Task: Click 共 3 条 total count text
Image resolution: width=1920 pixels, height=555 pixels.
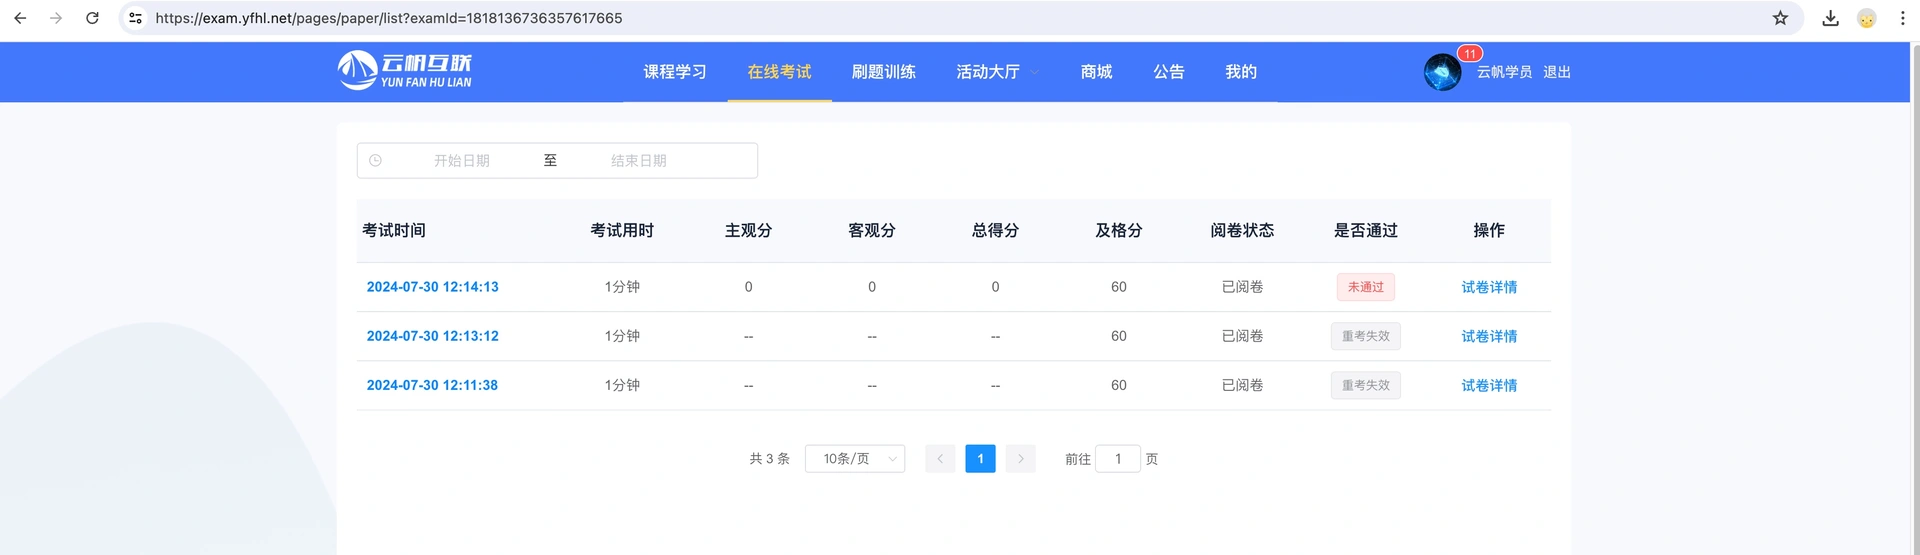Action: (769, 459)
